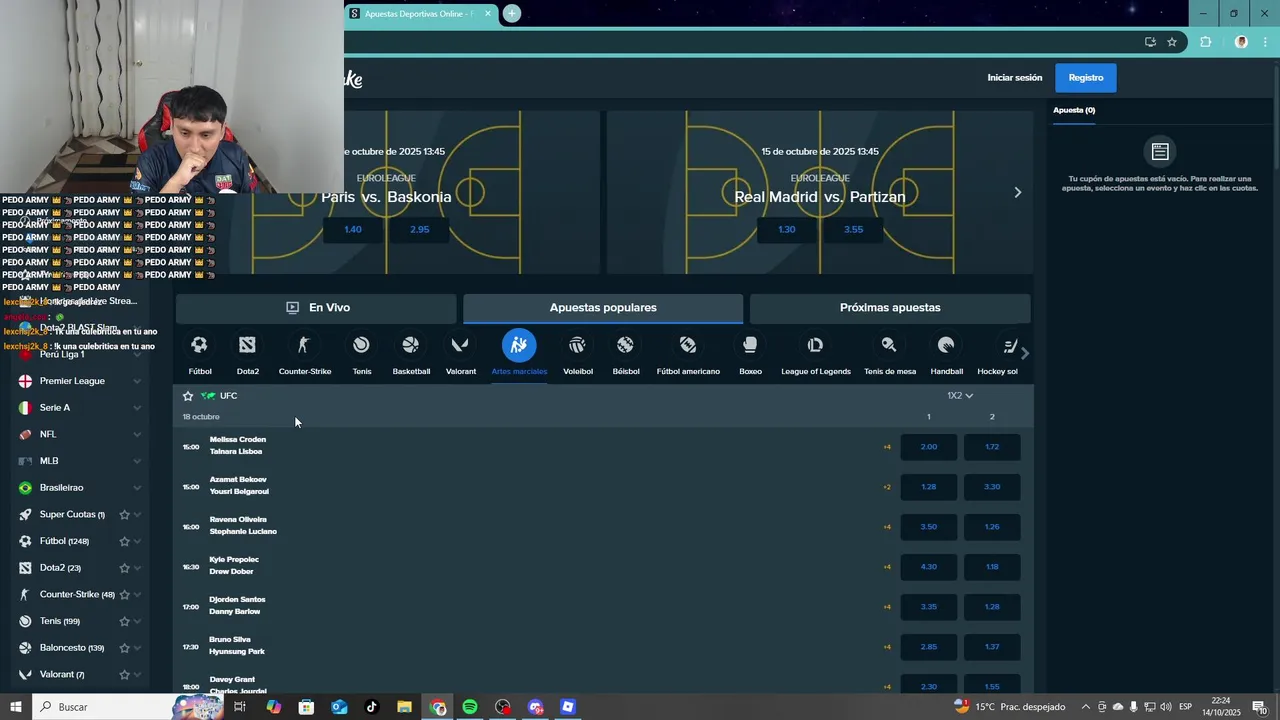Toggle favorite star for Super Cuotas
Image resolution: width=1280 pixels, height=720 pixels.
[124, 514]
